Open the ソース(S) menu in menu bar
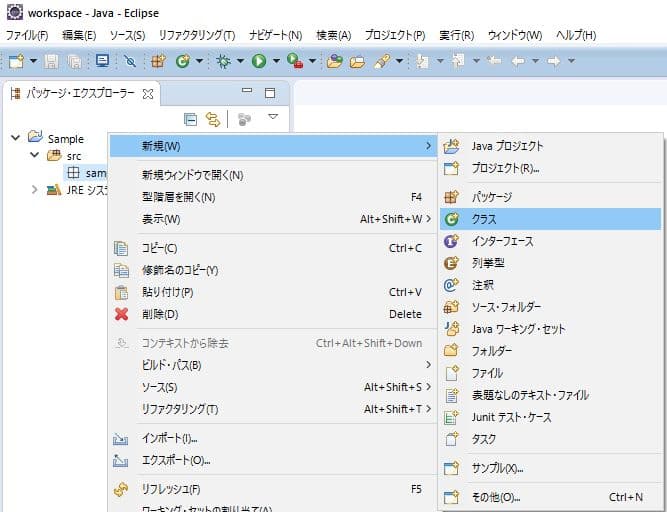Image resolution: width=667 pixels, height=512 pixels. click(126, 35)
